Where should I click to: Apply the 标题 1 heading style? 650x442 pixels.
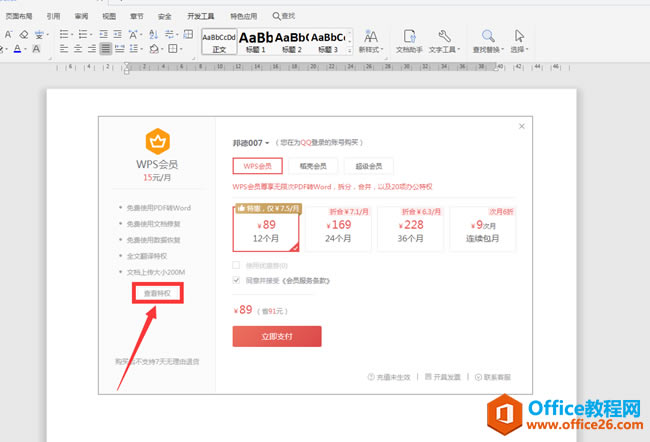(255, 41)
